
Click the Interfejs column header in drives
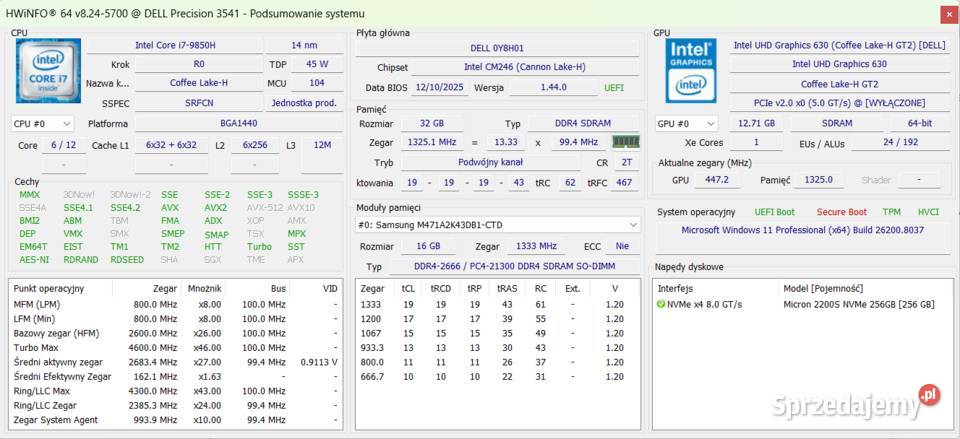point(678,288)
